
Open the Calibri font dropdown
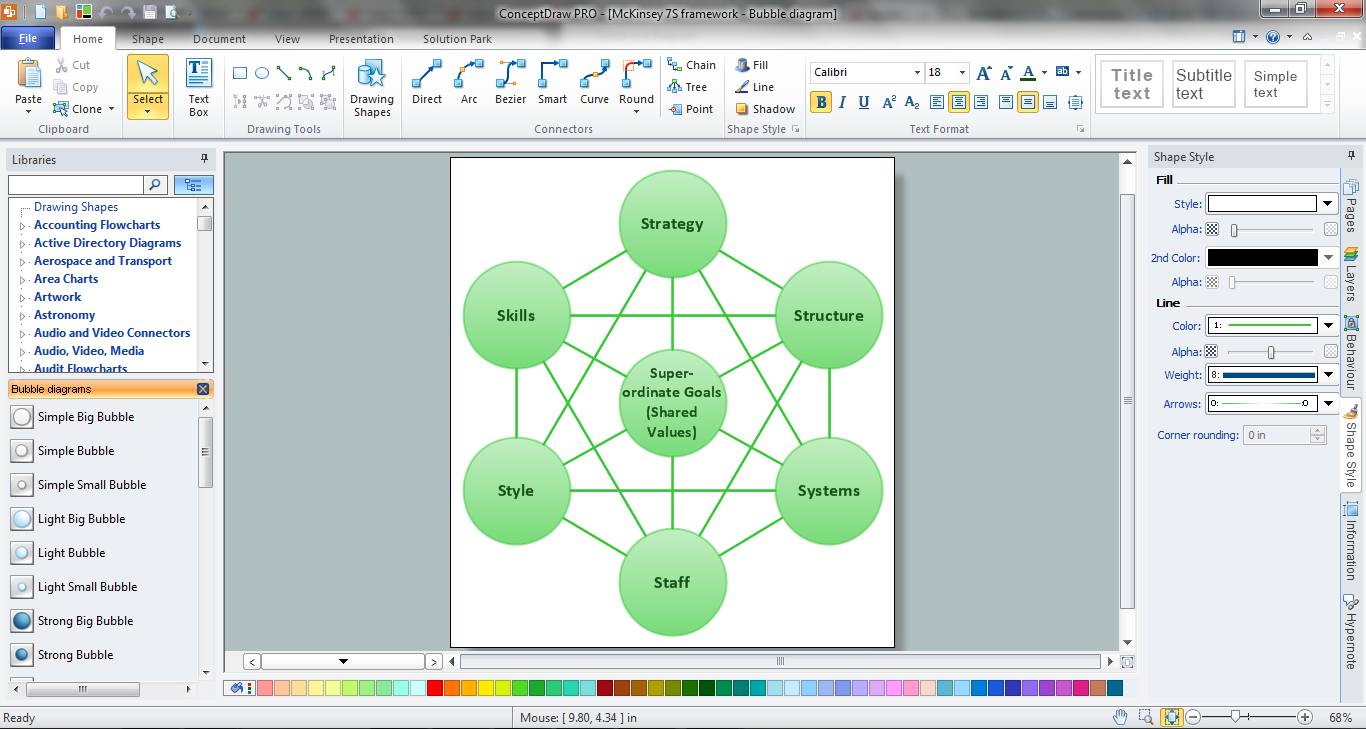[x=919, y=72]
